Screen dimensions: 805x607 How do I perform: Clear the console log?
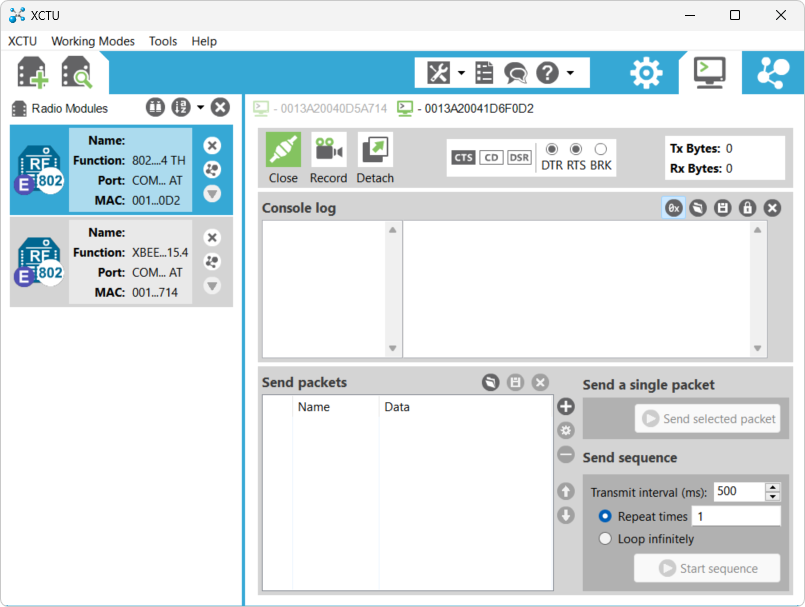(x=773, y=208)
